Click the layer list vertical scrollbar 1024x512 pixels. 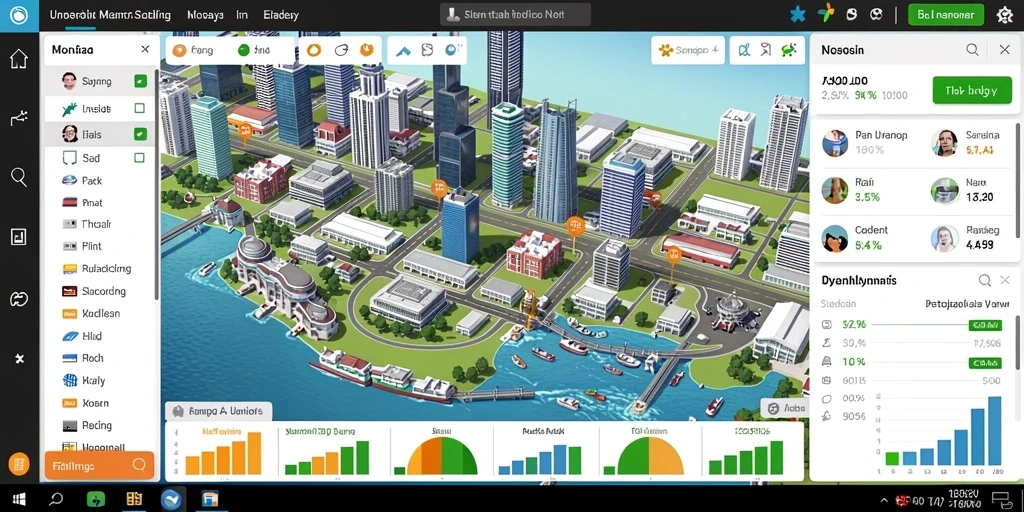pos(156,183)
